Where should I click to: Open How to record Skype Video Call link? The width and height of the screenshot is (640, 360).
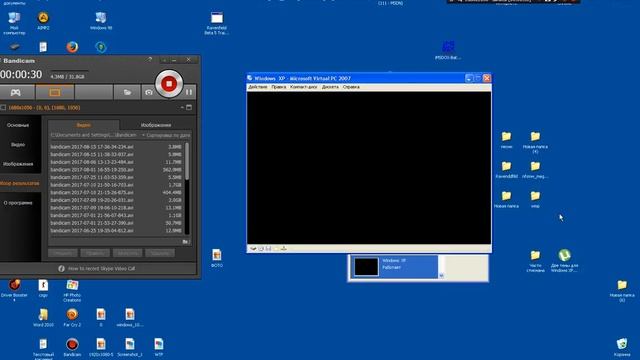pyautogui.click(x=101, y=269)
